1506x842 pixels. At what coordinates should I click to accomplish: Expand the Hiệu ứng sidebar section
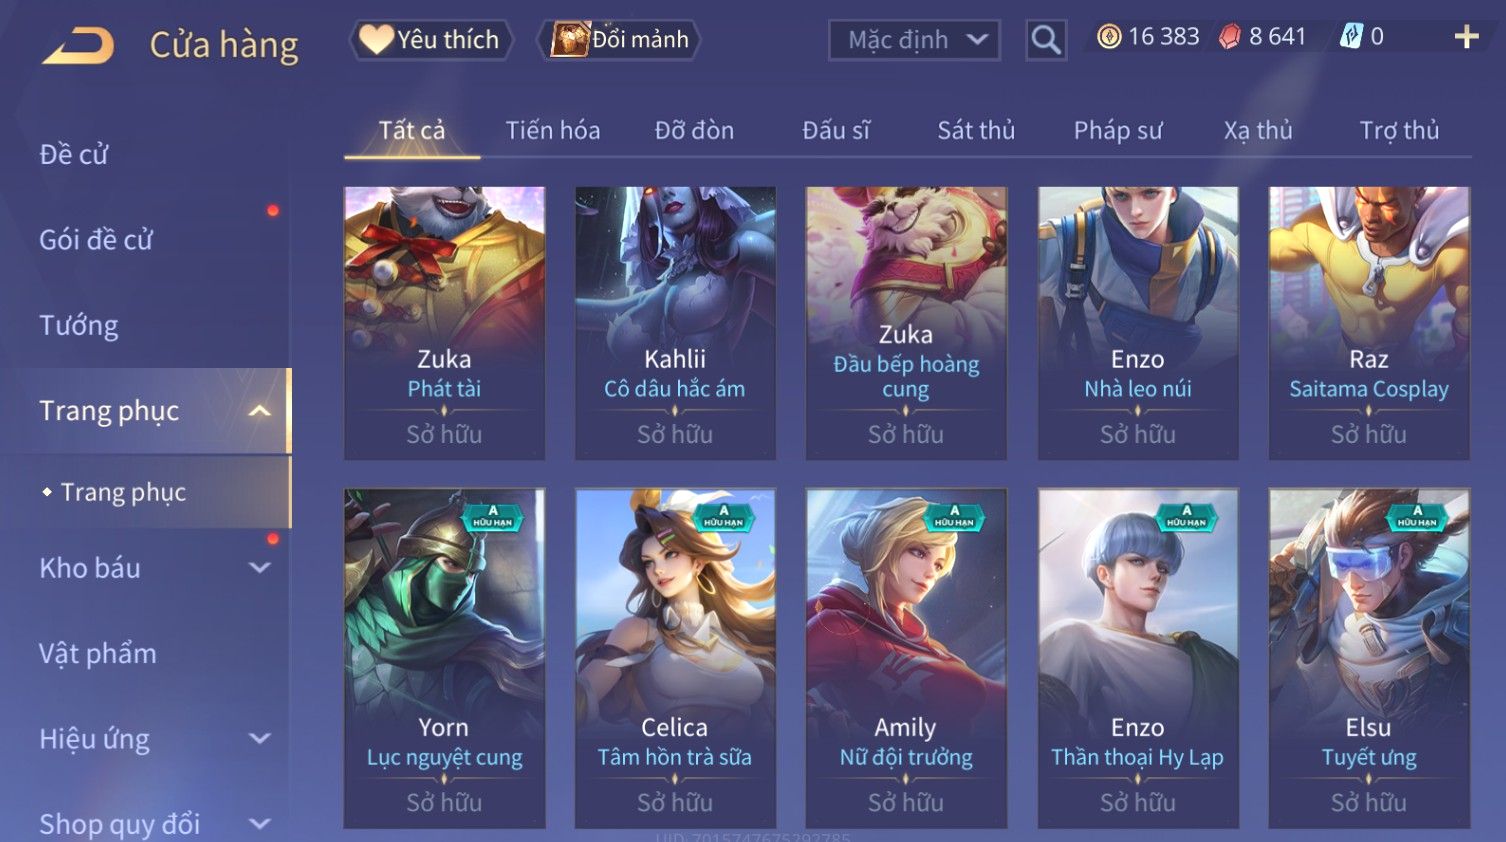point(260,739)
